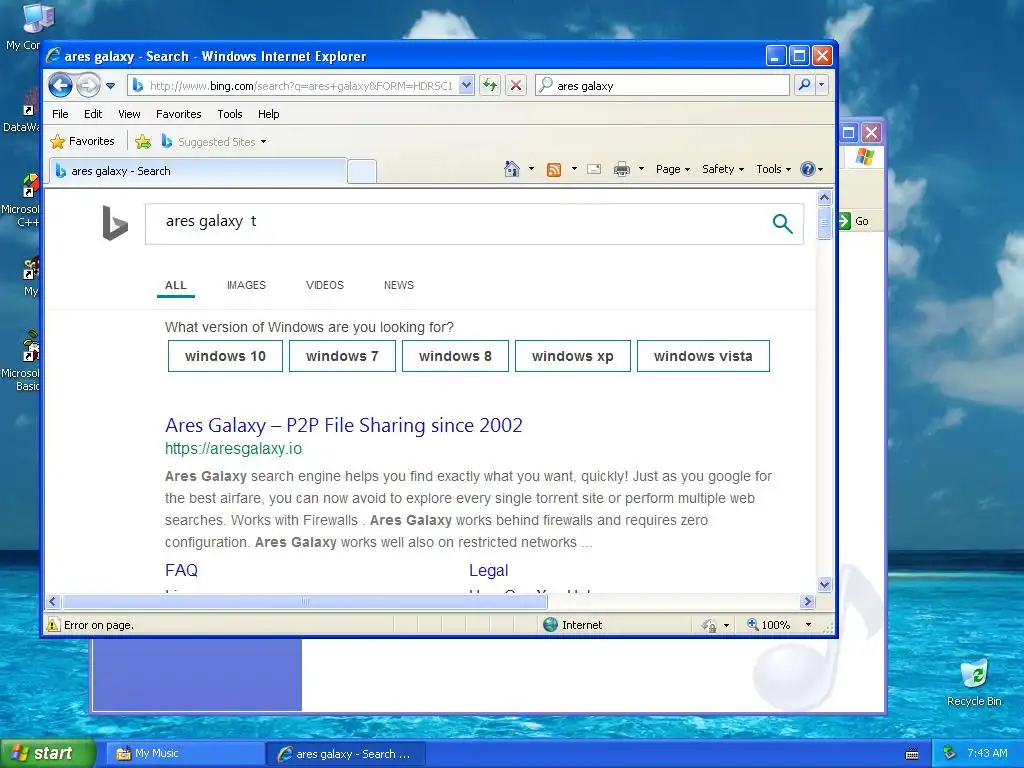Choose the windows 7 suggestion button

coord(342,356)
